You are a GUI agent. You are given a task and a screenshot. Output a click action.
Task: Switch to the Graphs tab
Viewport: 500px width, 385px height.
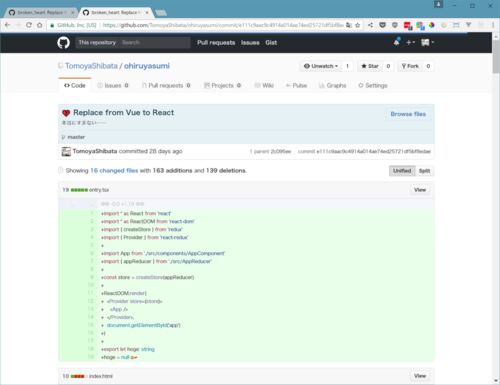333,85
